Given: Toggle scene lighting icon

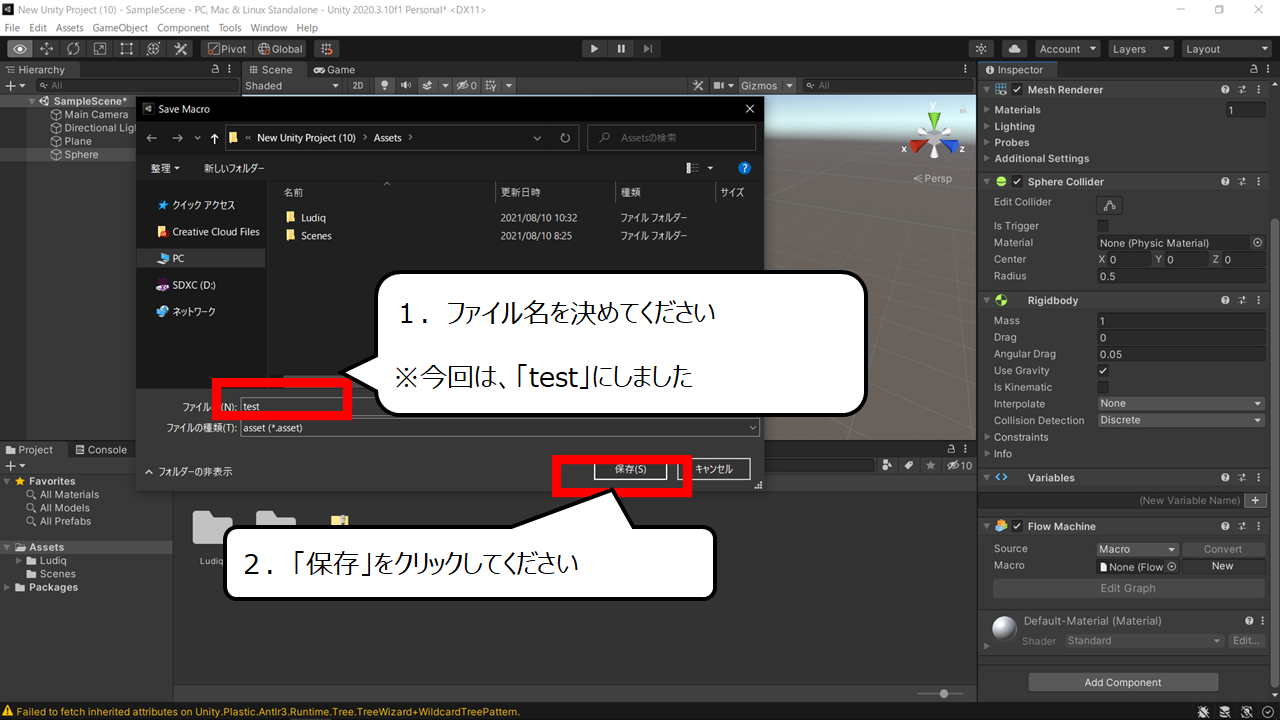Looking at the screenshot, I should 384,86.
